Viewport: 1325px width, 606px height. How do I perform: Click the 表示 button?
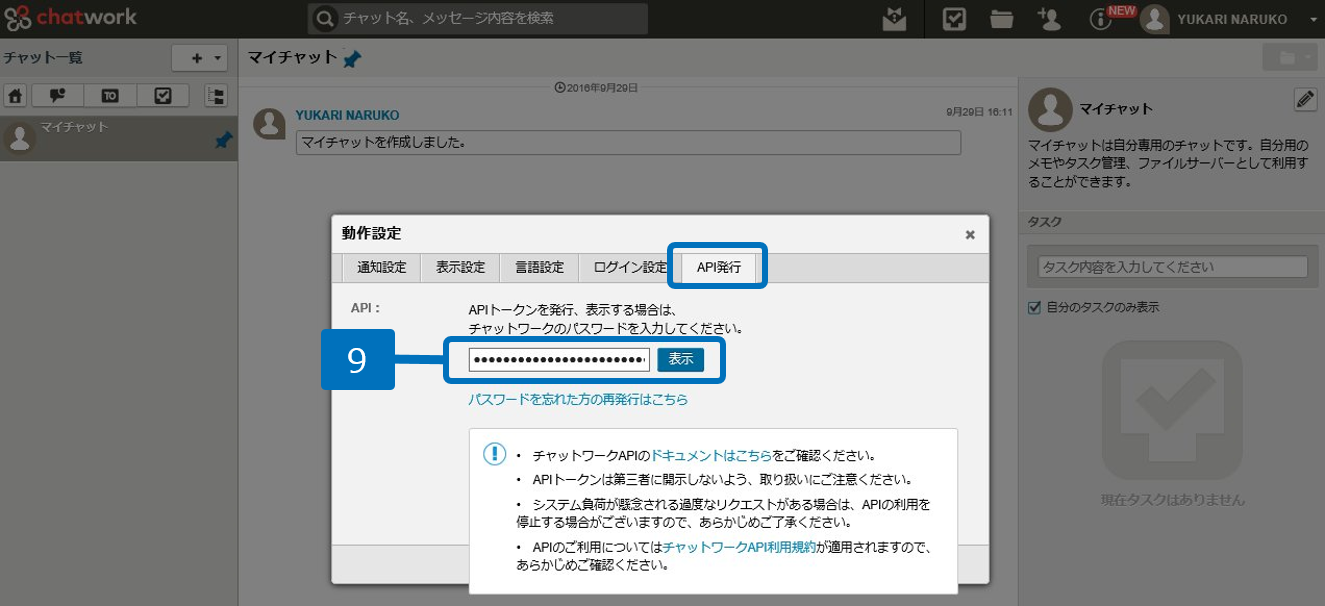click(x=681, y=359)
